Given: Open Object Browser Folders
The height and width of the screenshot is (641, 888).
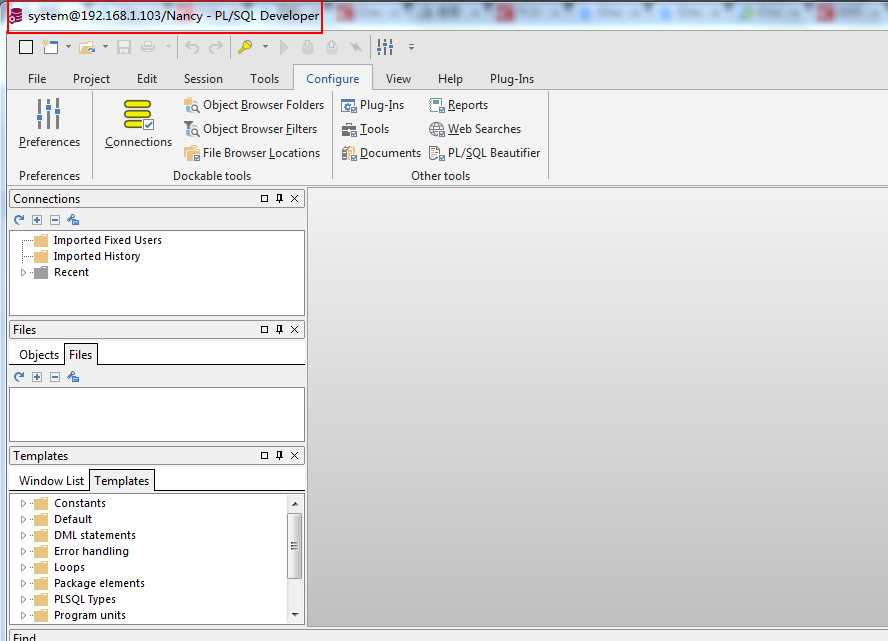Looking at the screenshot, I should click(254, 105).
